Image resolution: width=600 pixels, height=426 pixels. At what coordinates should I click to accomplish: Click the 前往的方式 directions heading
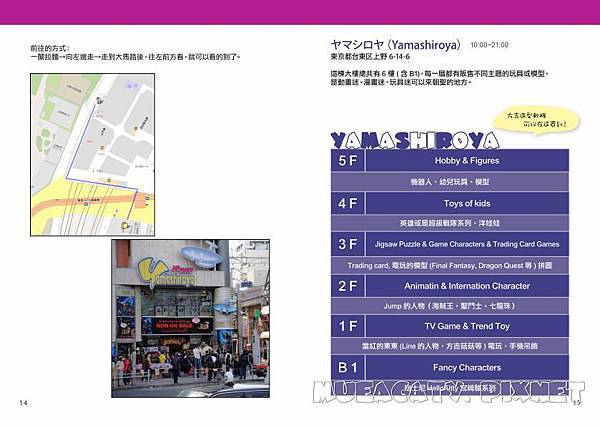[50, 48]
